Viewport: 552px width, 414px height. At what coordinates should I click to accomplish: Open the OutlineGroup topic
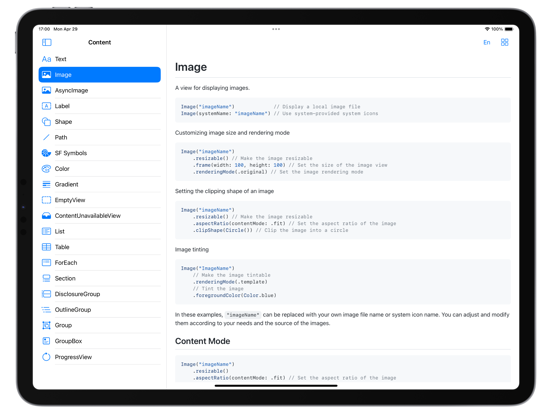tap(100, 309)
